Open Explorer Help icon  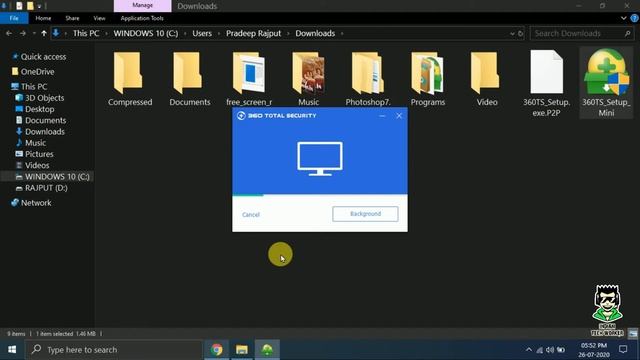click(x=634, y=18)
